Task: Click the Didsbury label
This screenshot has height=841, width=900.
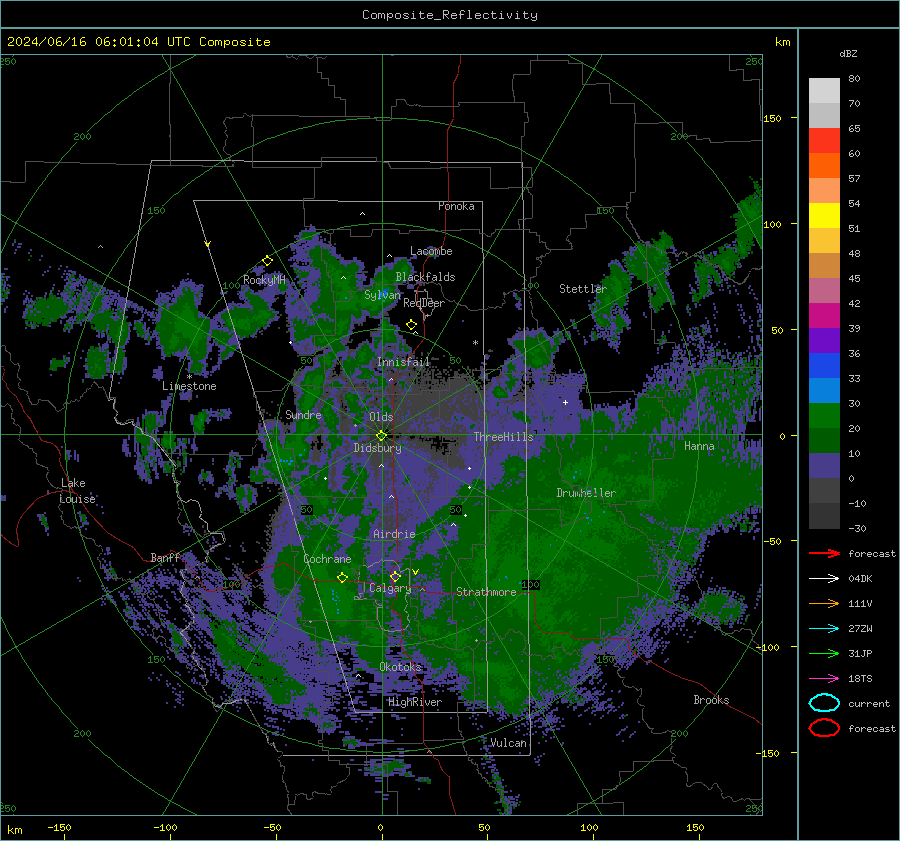Action: tap(378, 448)
